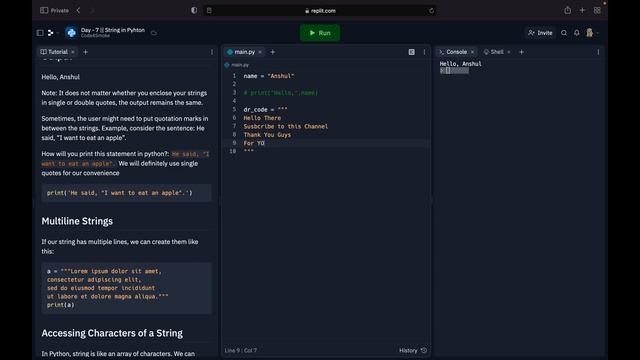Toggle the Replit sidebar panel icon

40,33
